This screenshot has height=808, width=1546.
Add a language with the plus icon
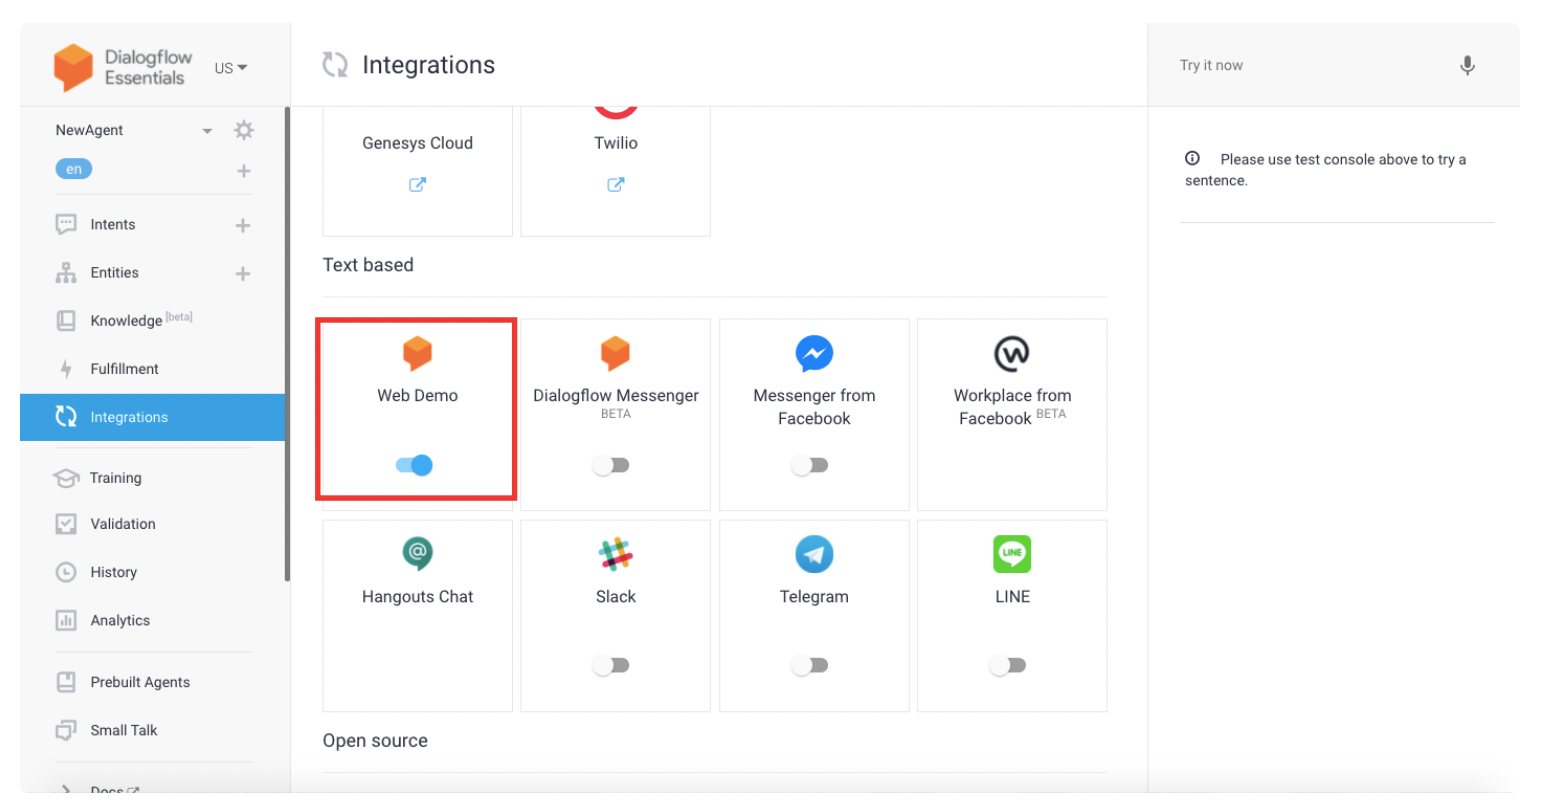coord(243,171)
